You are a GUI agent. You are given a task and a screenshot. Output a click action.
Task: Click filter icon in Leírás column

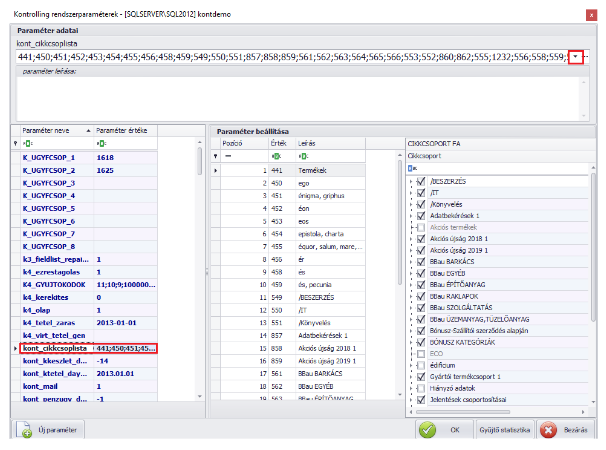click(304, 157)
